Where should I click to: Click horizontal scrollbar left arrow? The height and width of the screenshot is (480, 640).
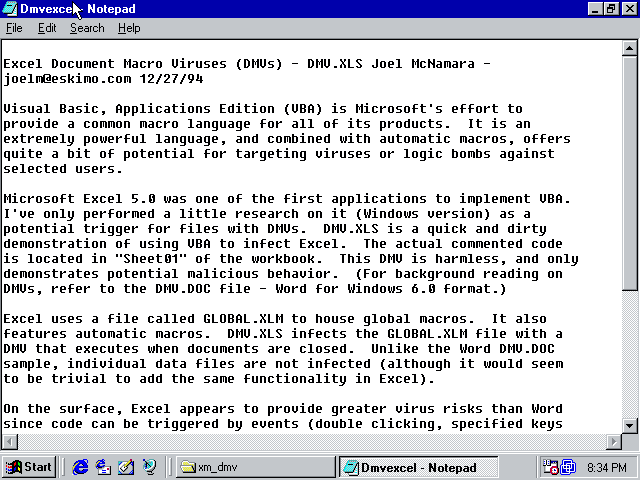click(x=10, y=442)
